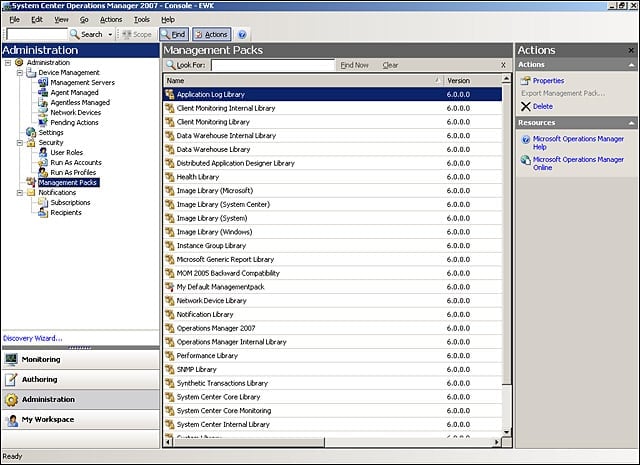Screen dimensions: 640x465
Task: Open the Go menu
Action: click(84, 20)
